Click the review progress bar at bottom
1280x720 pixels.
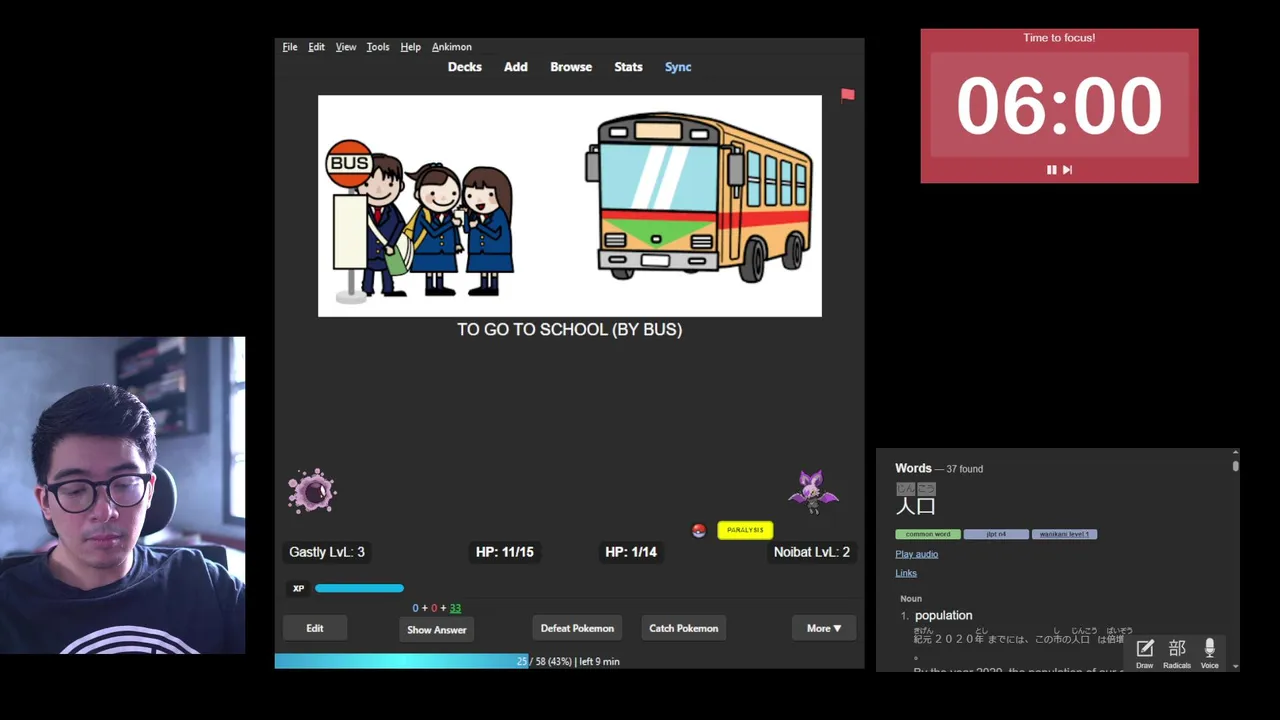tap(569, 661)
